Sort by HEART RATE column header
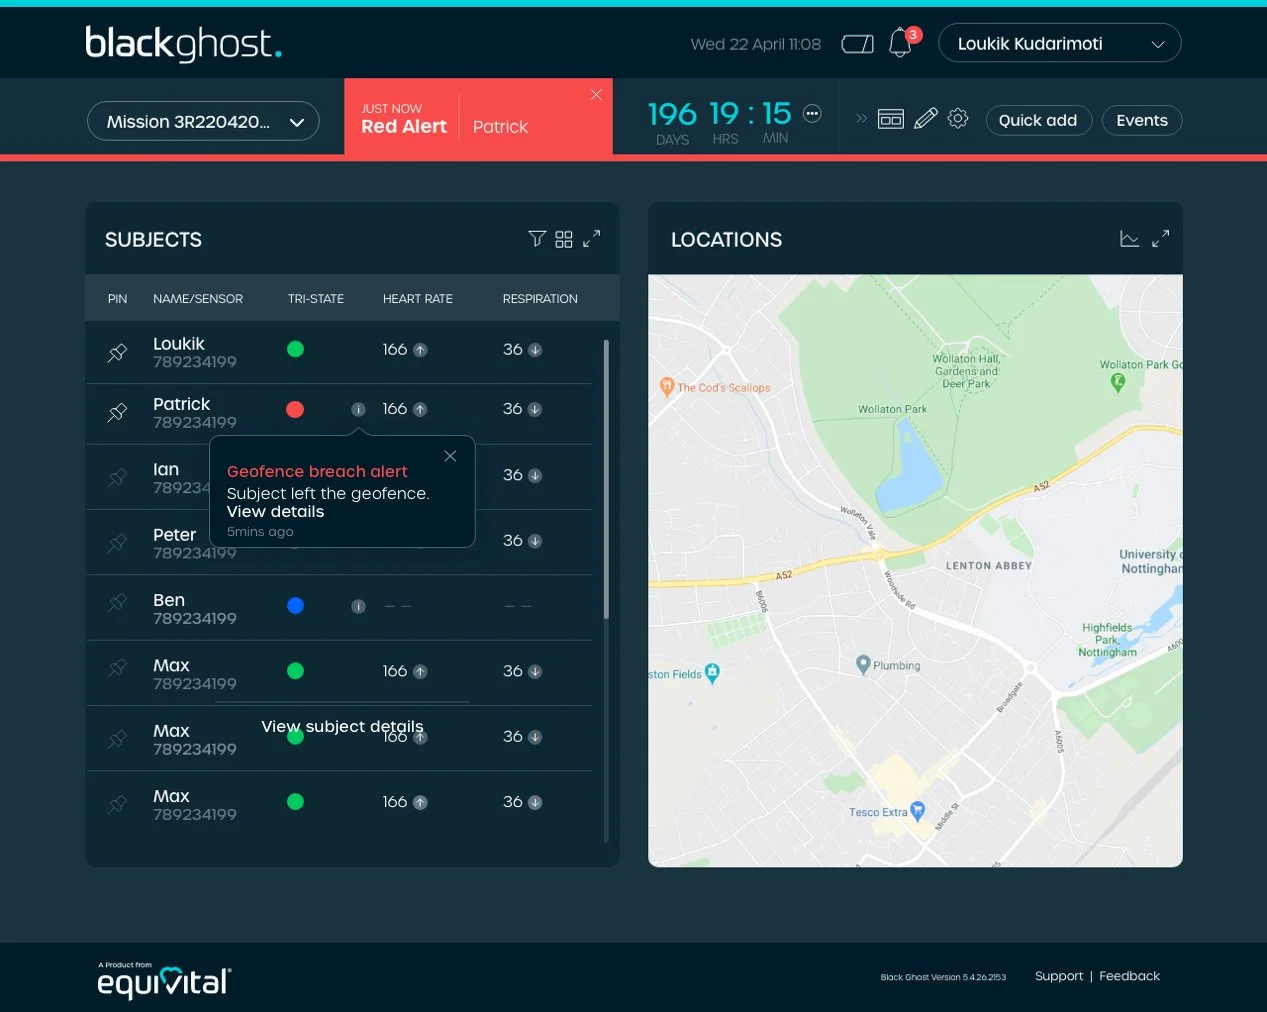1267x1012 pixels. coord(418,299)
